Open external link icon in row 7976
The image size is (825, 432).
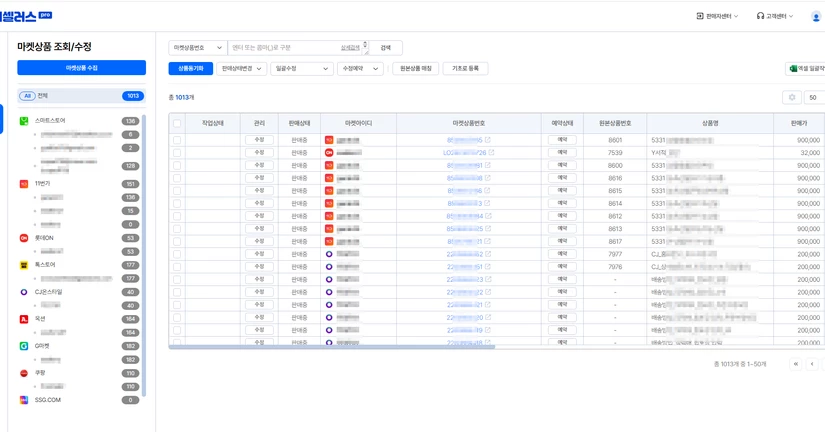click(x=488, y=267)
